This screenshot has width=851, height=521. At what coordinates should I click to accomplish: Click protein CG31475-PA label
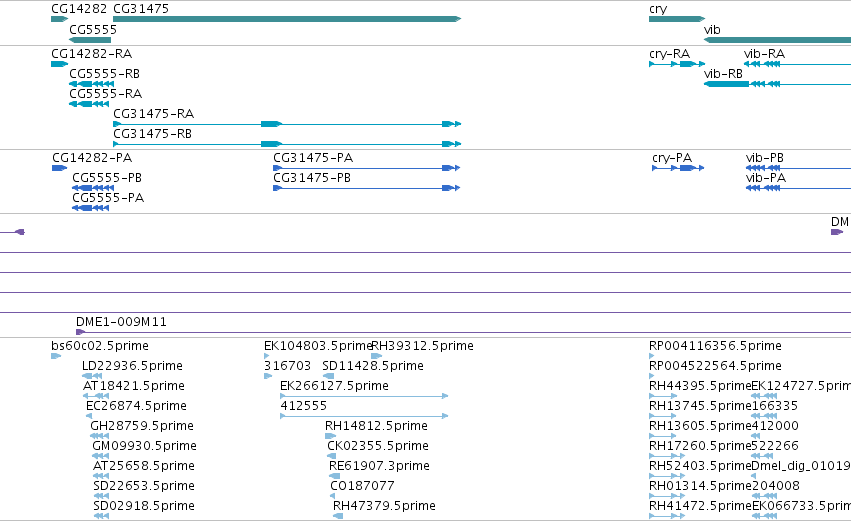[313, 158]
